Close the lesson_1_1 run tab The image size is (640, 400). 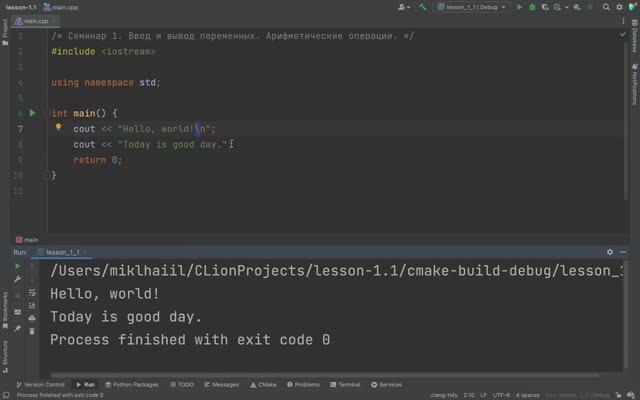pyautogui.click(x=85, y=252)
